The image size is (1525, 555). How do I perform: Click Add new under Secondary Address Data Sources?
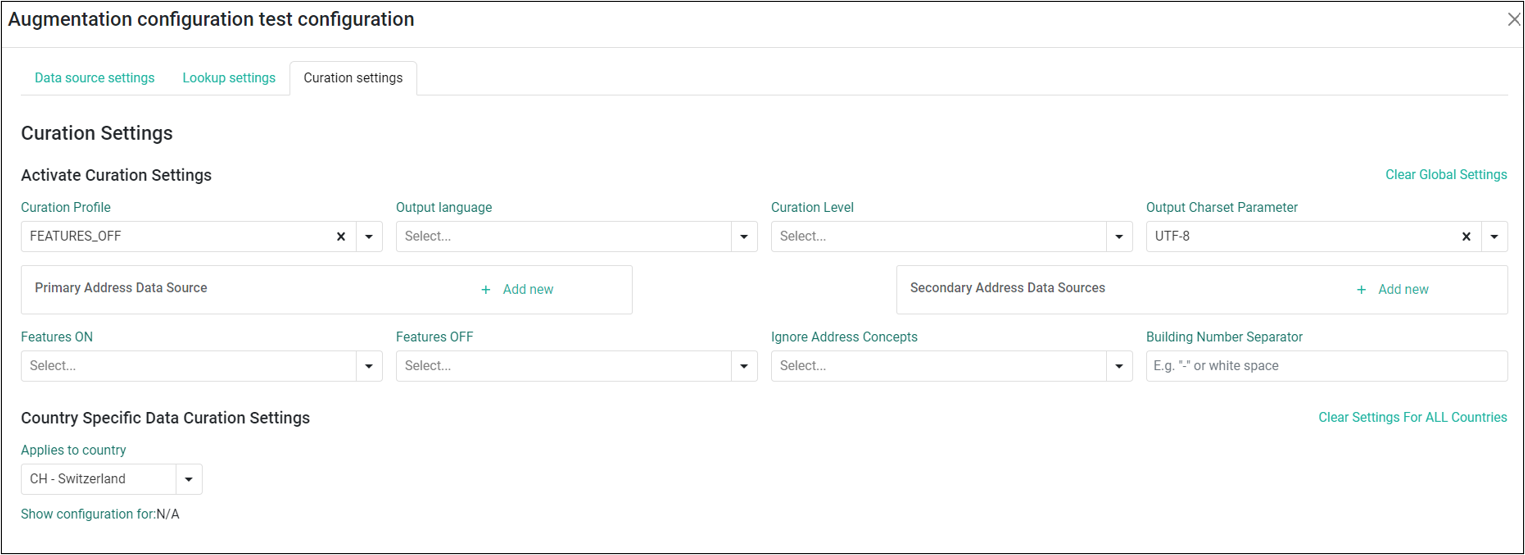click(1403, 290)
